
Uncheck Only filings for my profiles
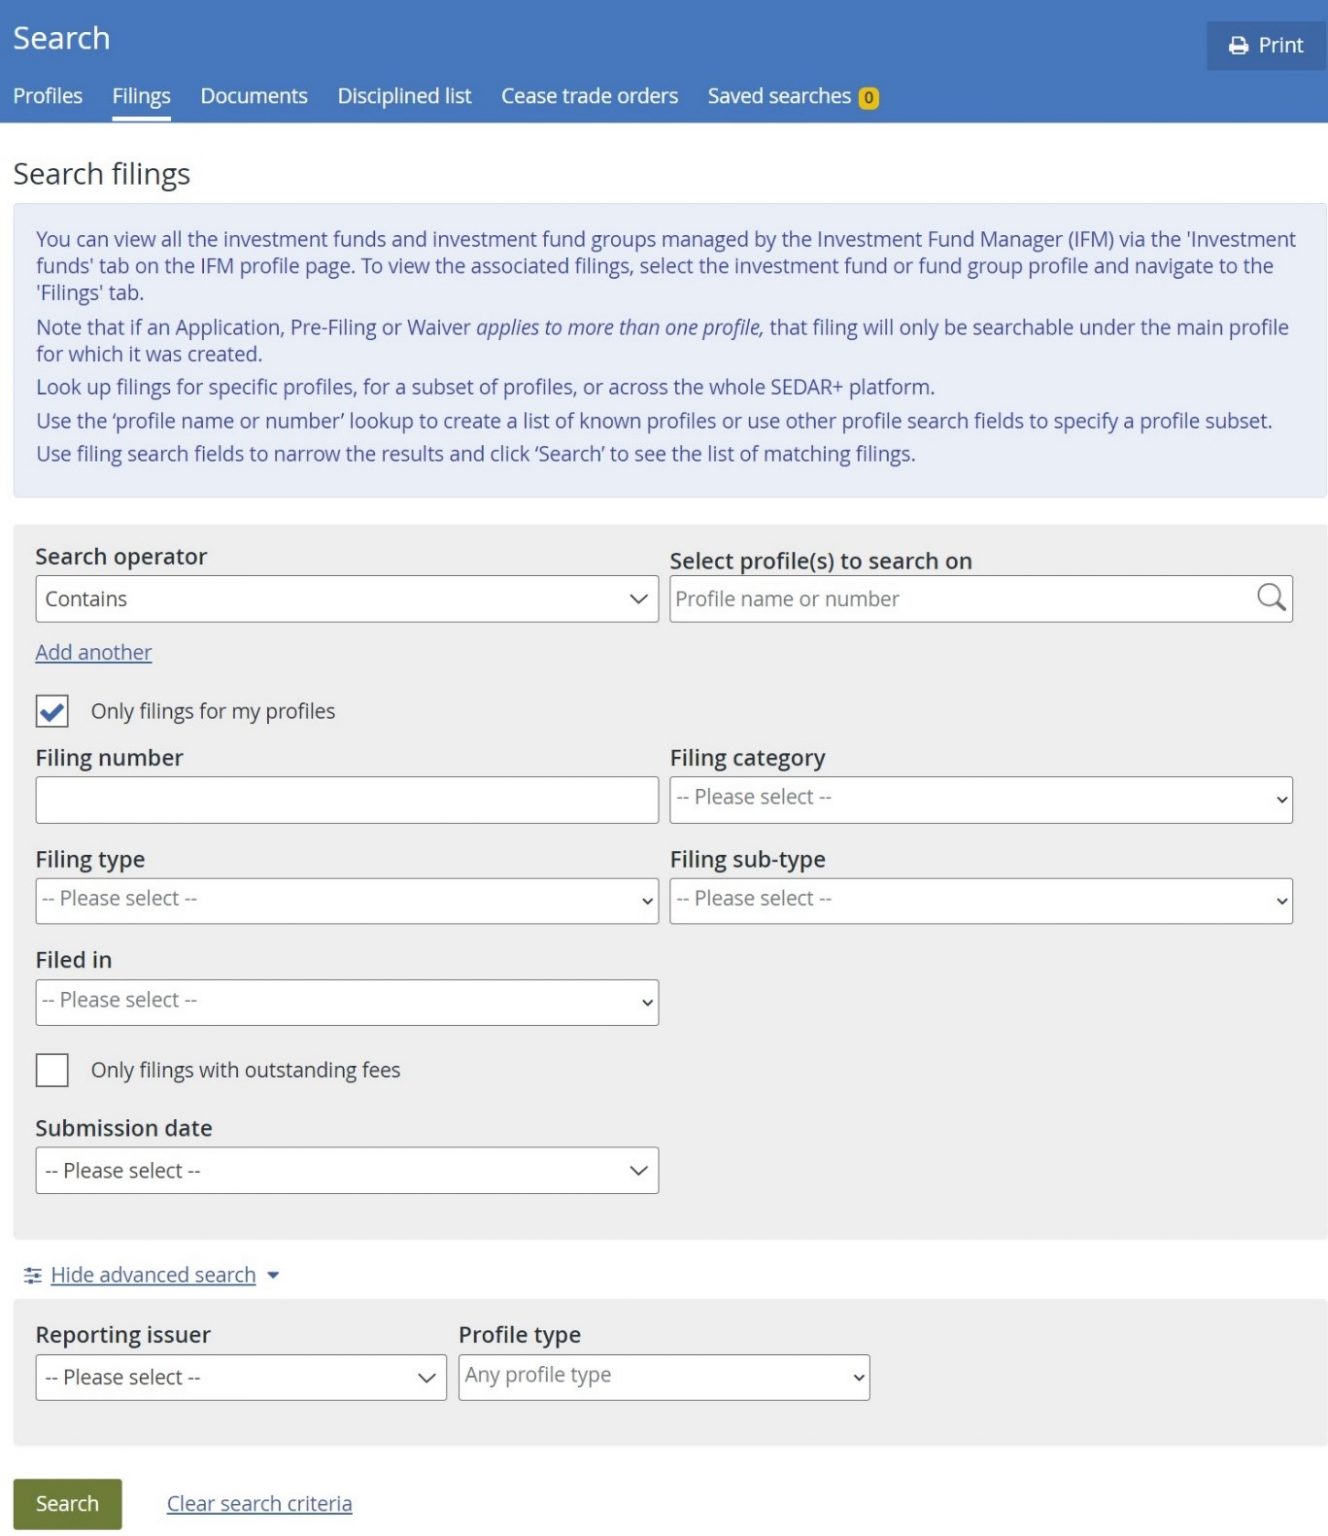coord(52,711)
